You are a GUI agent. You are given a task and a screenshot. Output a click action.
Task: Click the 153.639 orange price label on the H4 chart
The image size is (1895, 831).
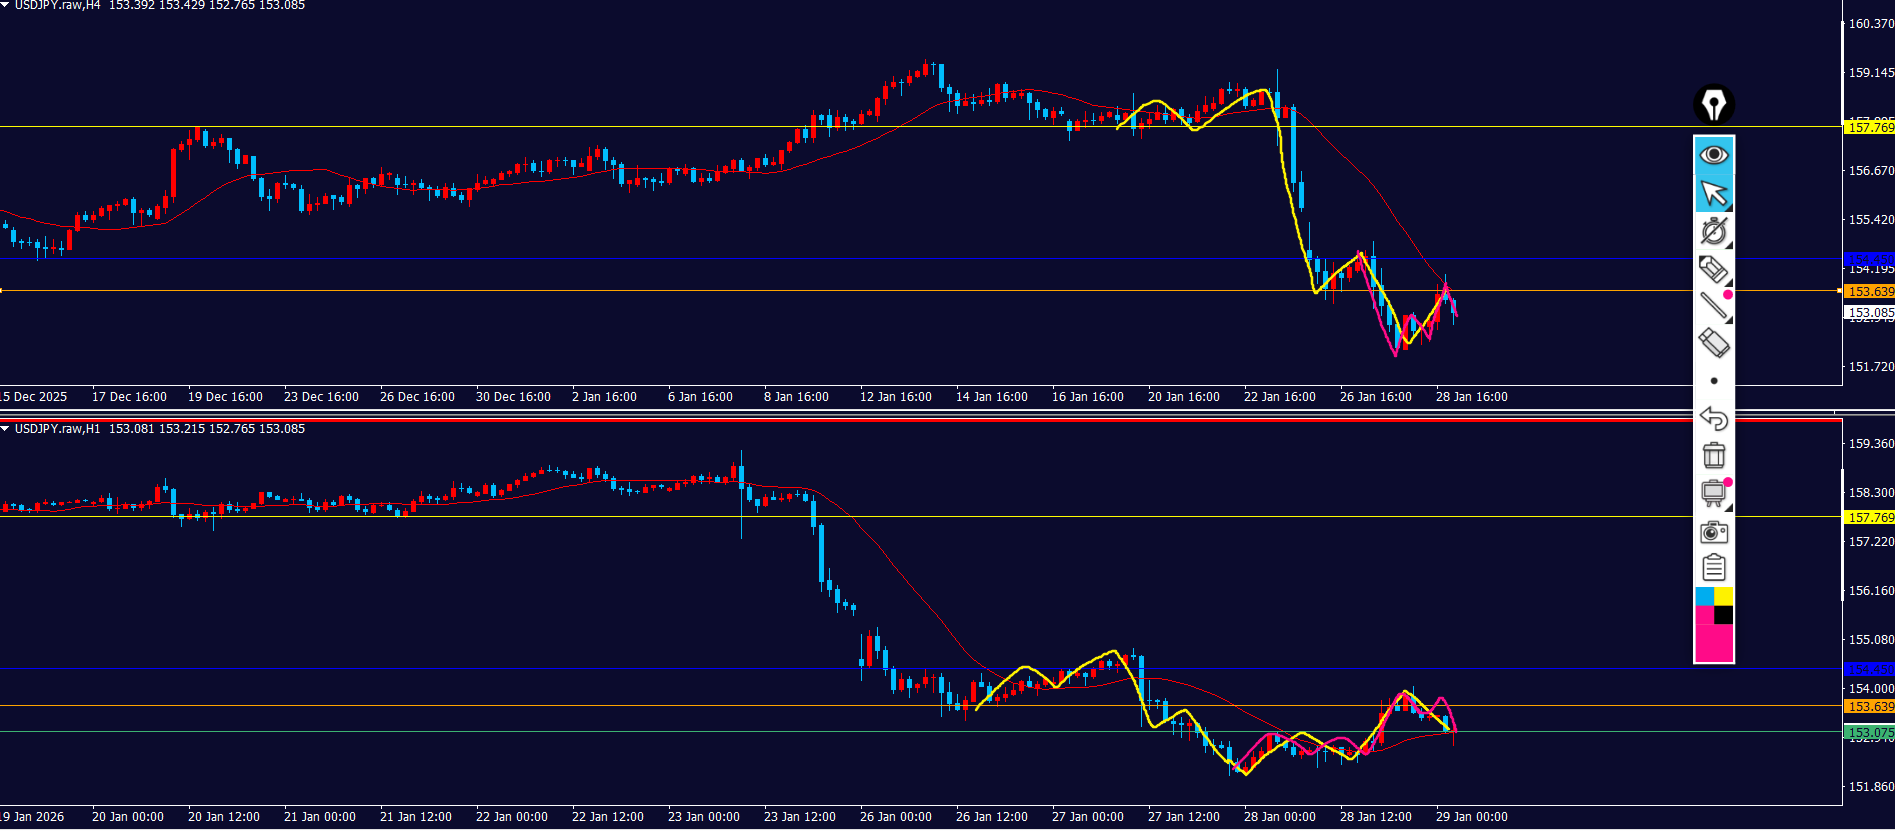click(1869, 292)
